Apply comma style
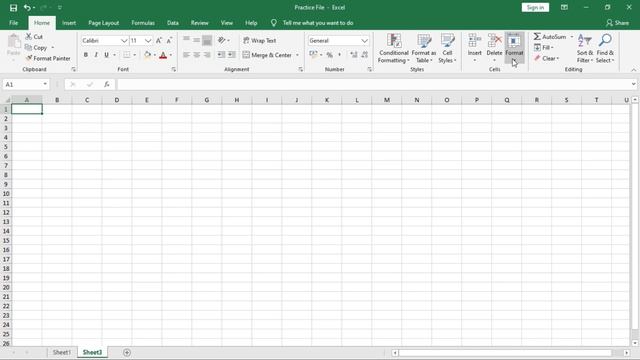 [x=339, y=55]
